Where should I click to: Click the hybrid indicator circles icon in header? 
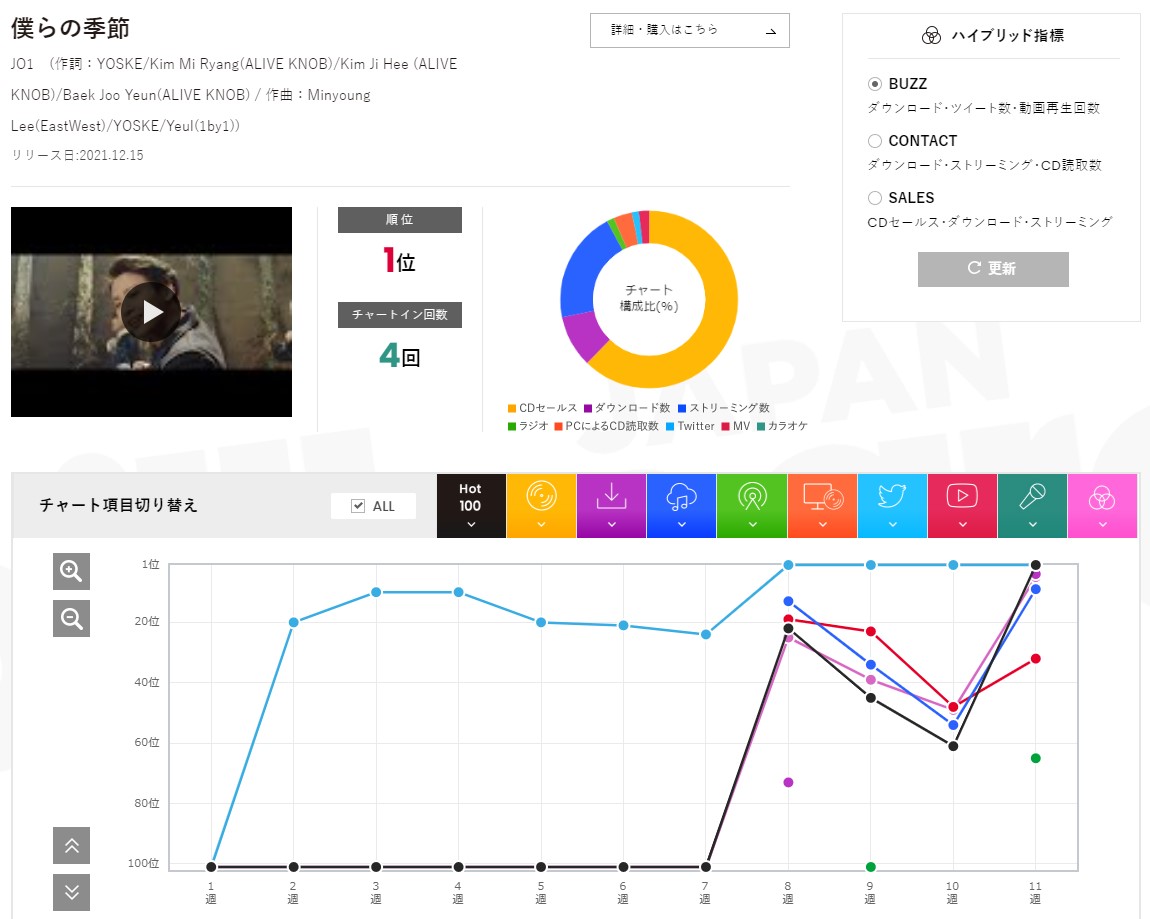(x=931, y=35)
